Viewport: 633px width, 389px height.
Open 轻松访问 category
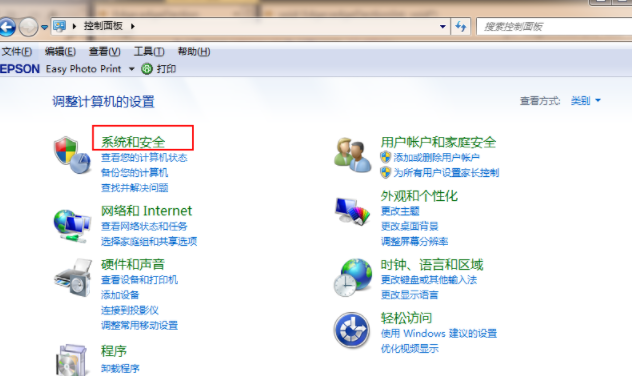[x=406, y=318]
